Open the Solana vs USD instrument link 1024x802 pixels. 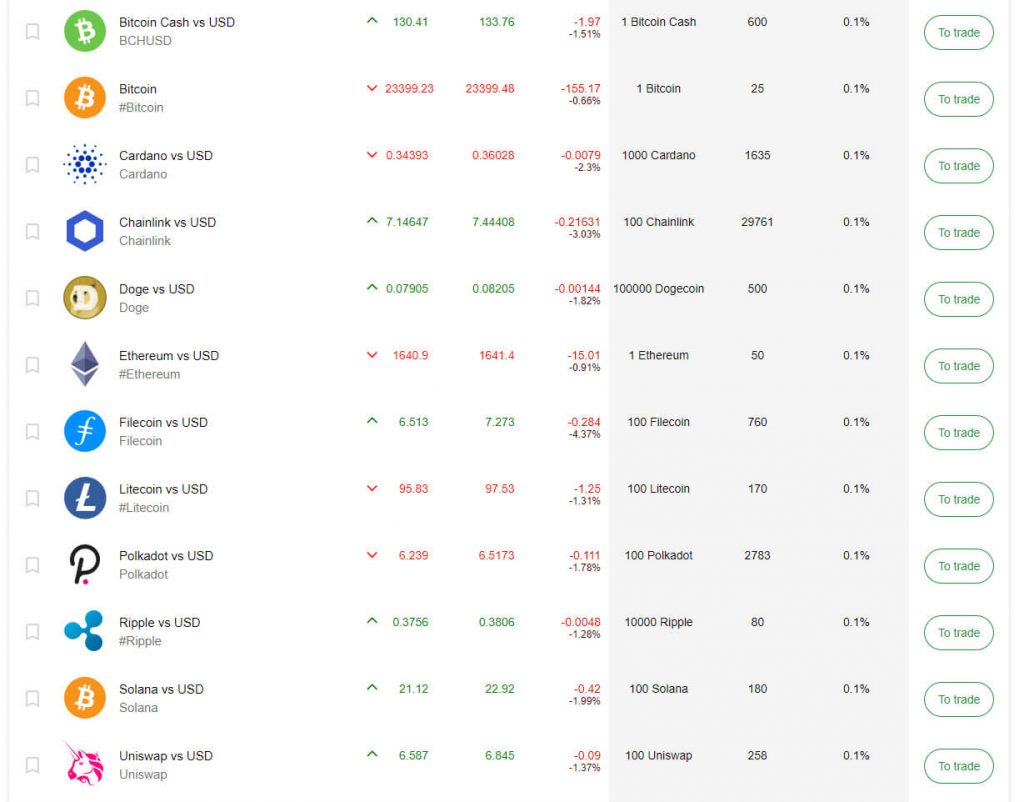[161, 689]
